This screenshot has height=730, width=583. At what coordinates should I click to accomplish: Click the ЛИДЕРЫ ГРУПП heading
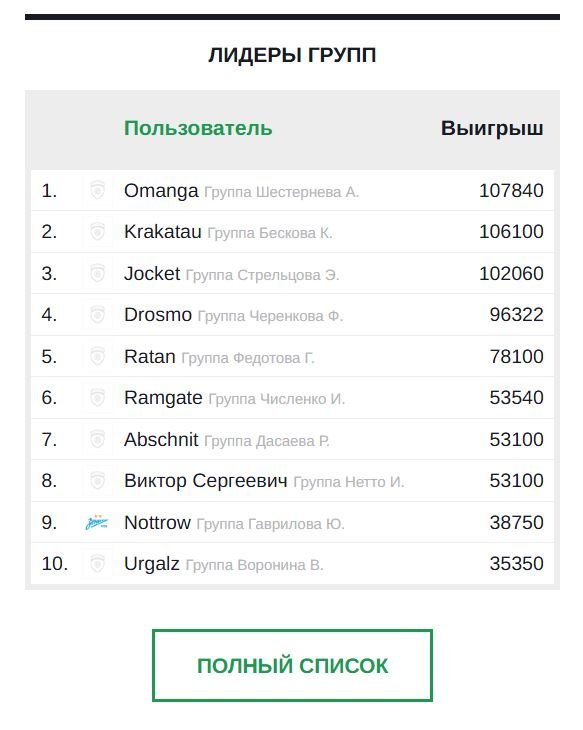point(292,55)
